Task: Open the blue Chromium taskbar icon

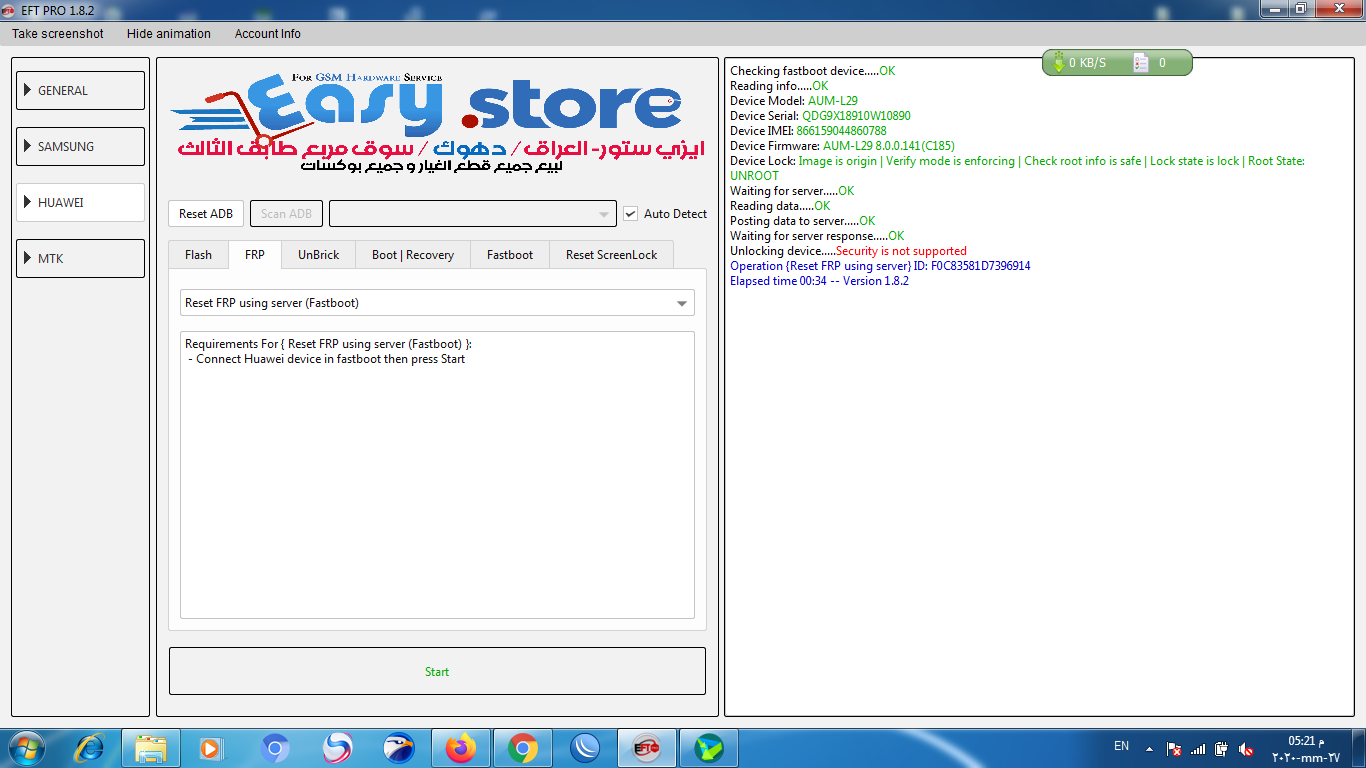Action: [x=275, y=747]
